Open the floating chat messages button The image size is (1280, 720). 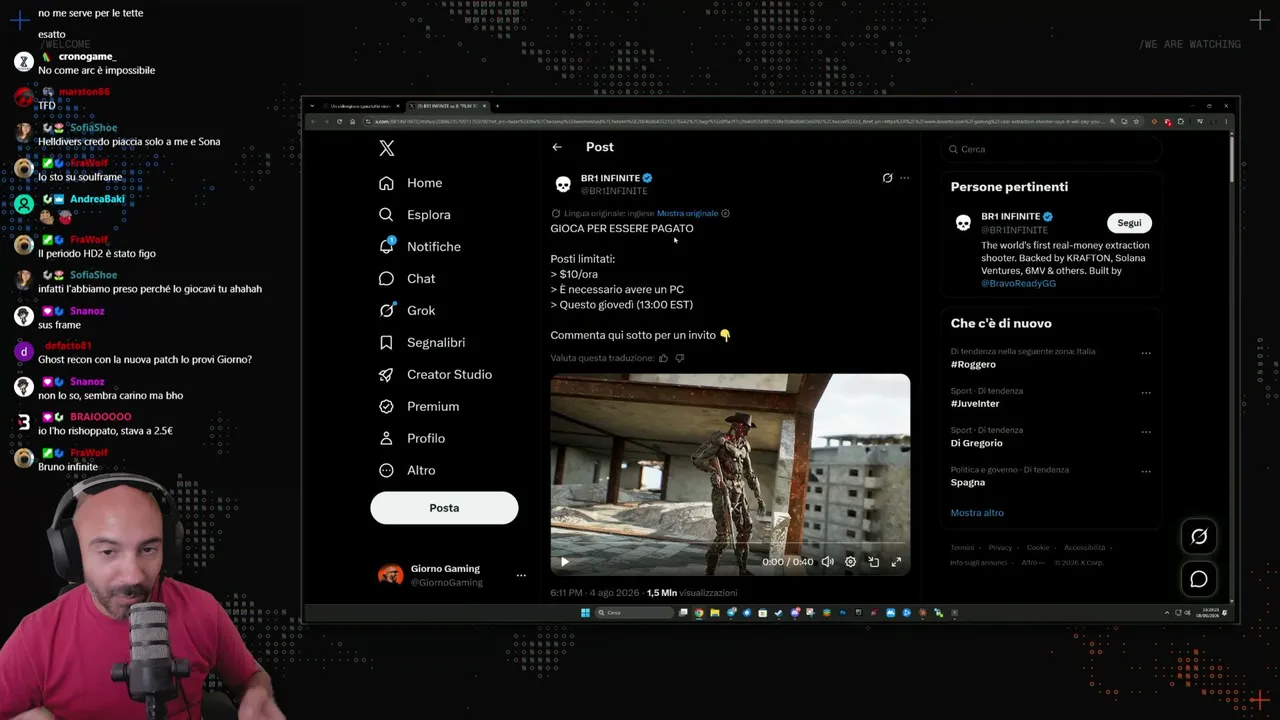[1199, 579]
